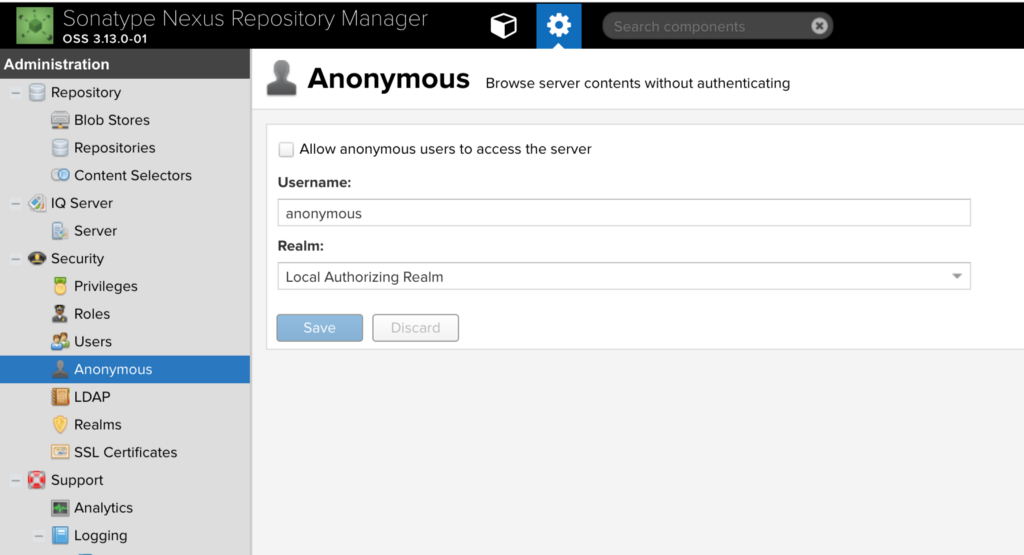Click the Anonymous silhouette icon in sidebar
The width and height of the screenshot is (1024, 555).
(x=60, y=369)
